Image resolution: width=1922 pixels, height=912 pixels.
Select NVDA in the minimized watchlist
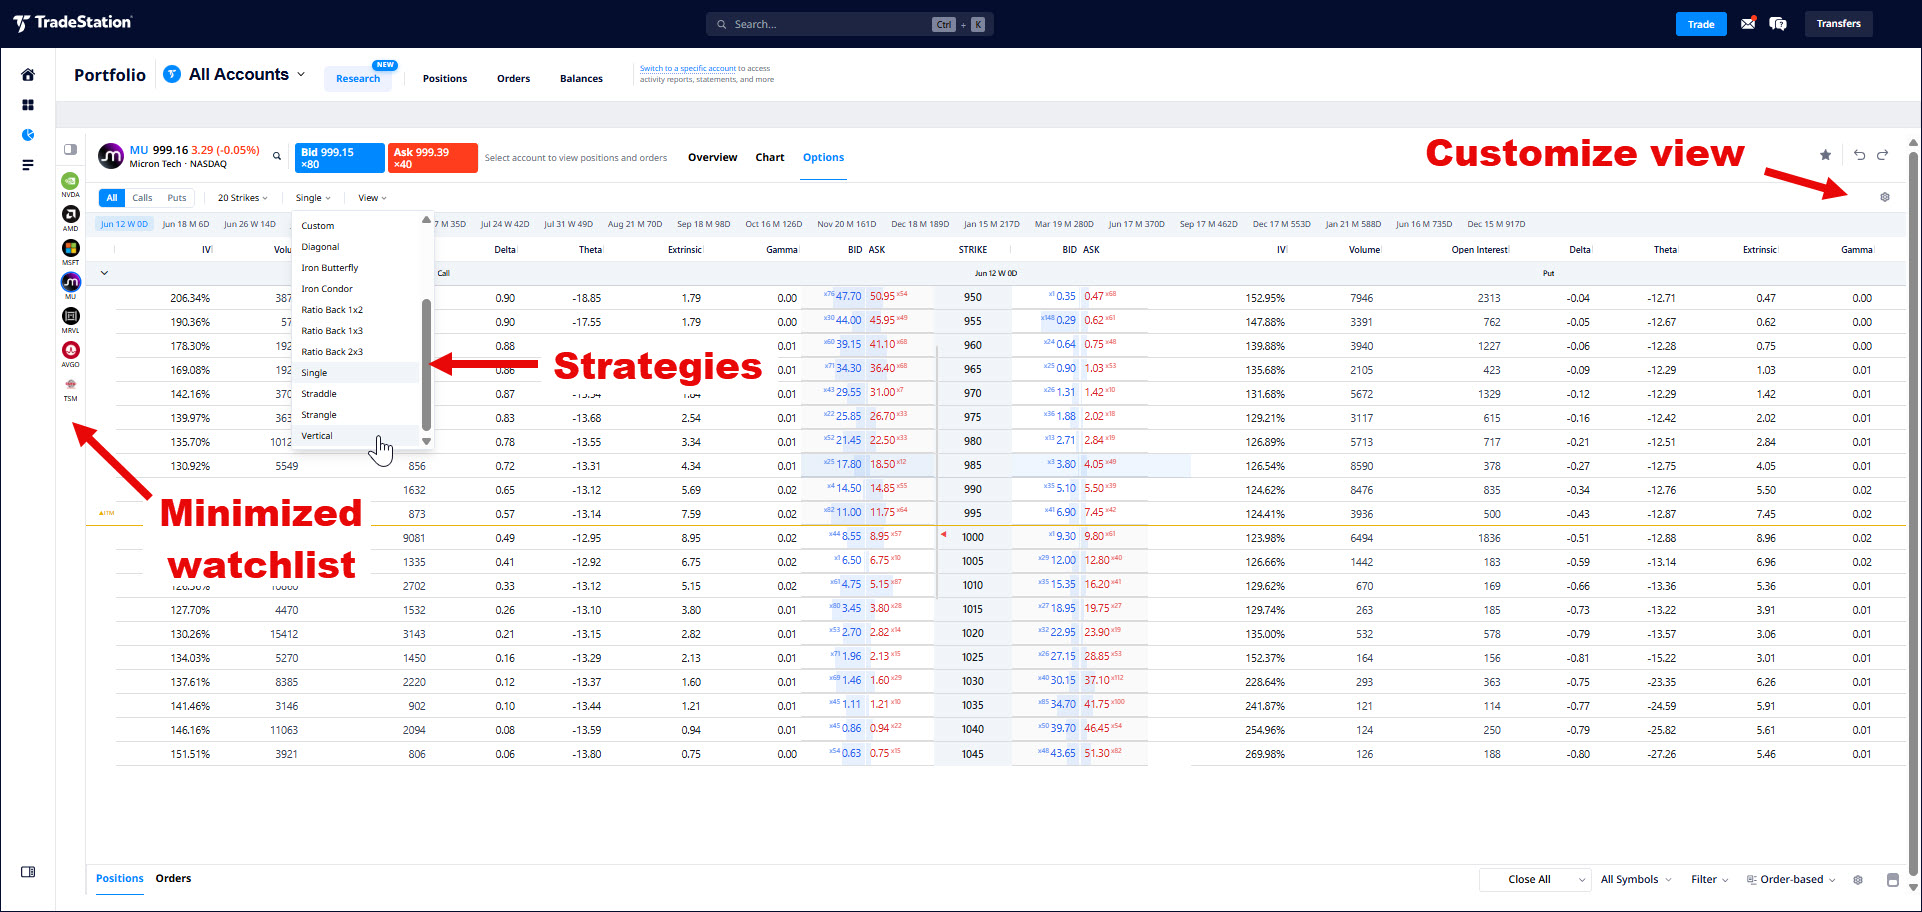[x=70, y=184]
